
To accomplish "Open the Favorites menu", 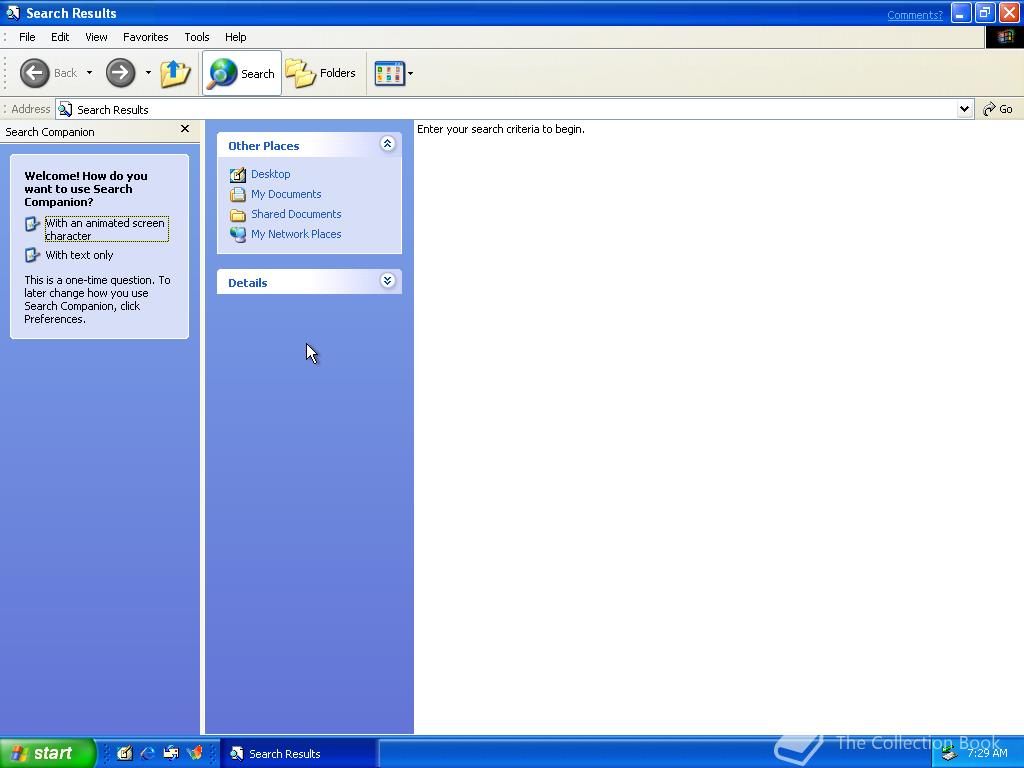I will [146, 37].
